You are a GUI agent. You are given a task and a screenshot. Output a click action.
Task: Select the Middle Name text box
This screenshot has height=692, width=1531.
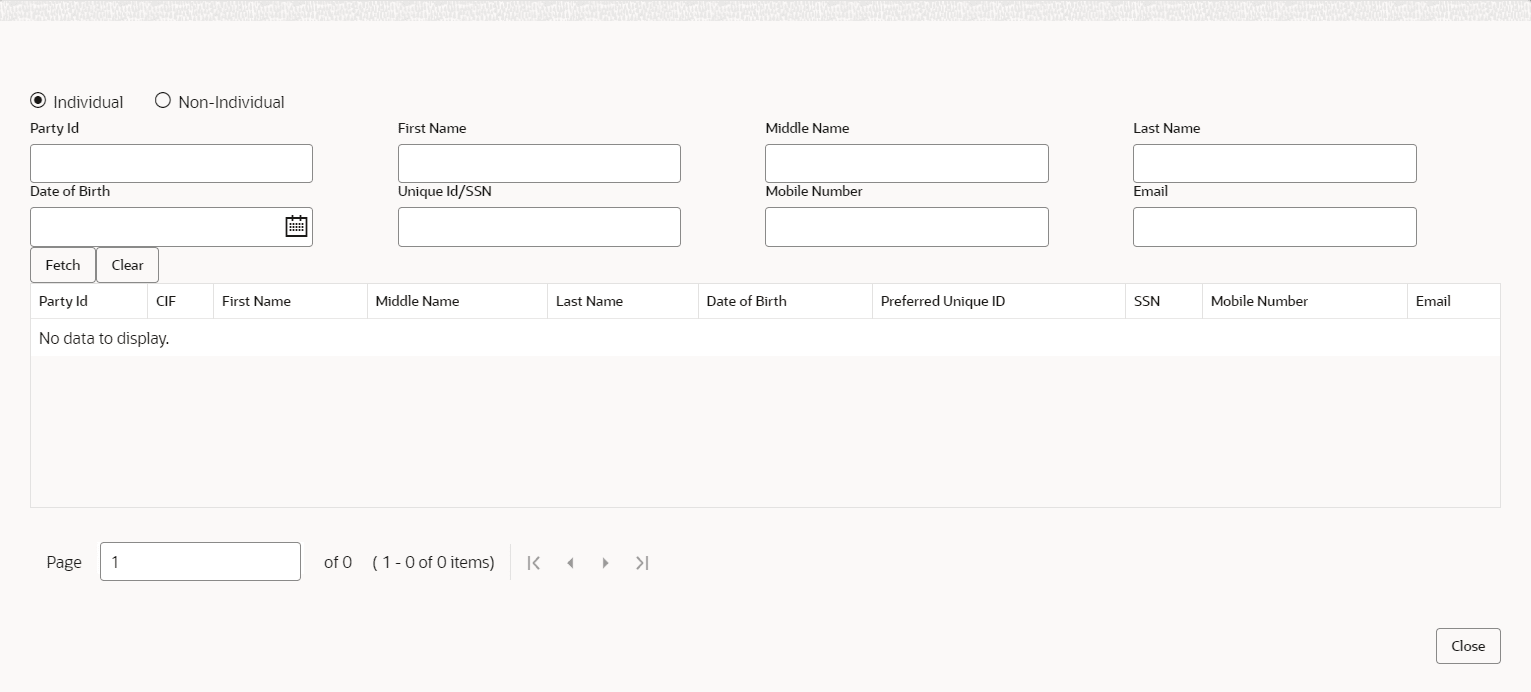(907, 163)
